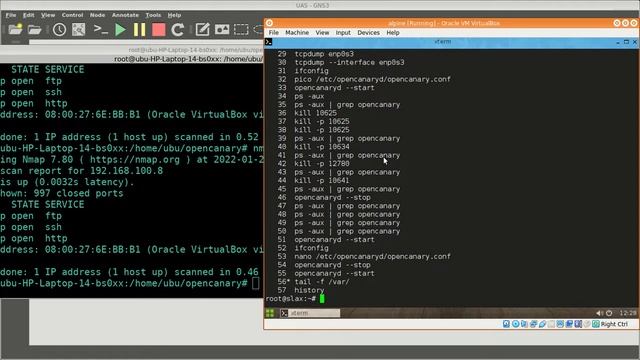Viewport: 640px width, 360px height.
Task: Click the xterm taskbar button in Slax
Action: pos(310,313)
